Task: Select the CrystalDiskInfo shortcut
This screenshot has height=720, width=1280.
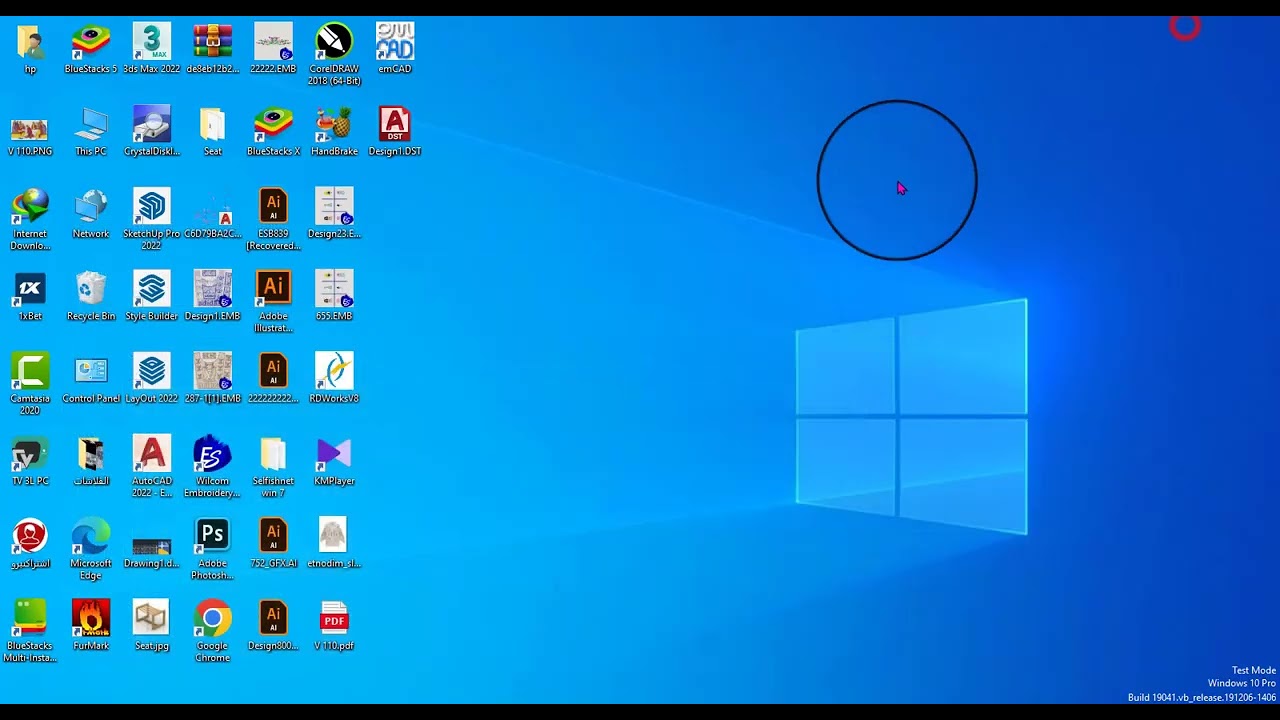Action: click(152, 124)
